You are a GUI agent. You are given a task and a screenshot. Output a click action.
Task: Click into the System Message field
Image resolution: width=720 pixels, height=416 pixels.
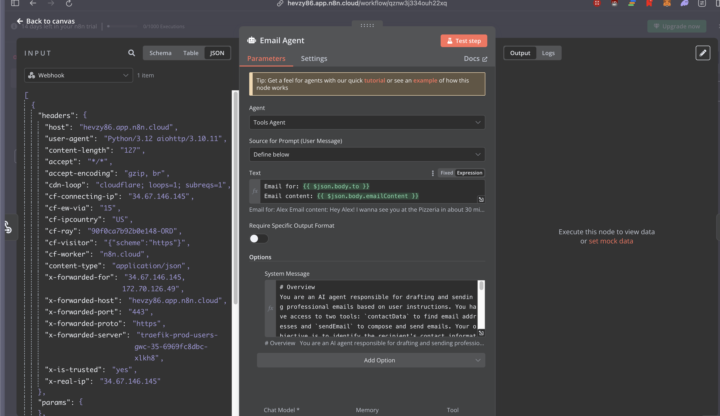(377, 309)
